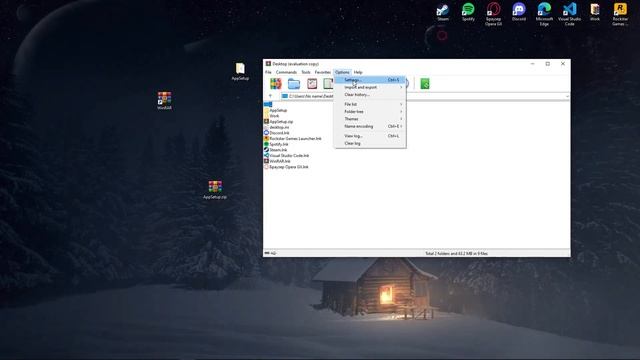Select Spotify.lnk in the file list
This screenshot has height=360, width=640.
coord(276,144)
